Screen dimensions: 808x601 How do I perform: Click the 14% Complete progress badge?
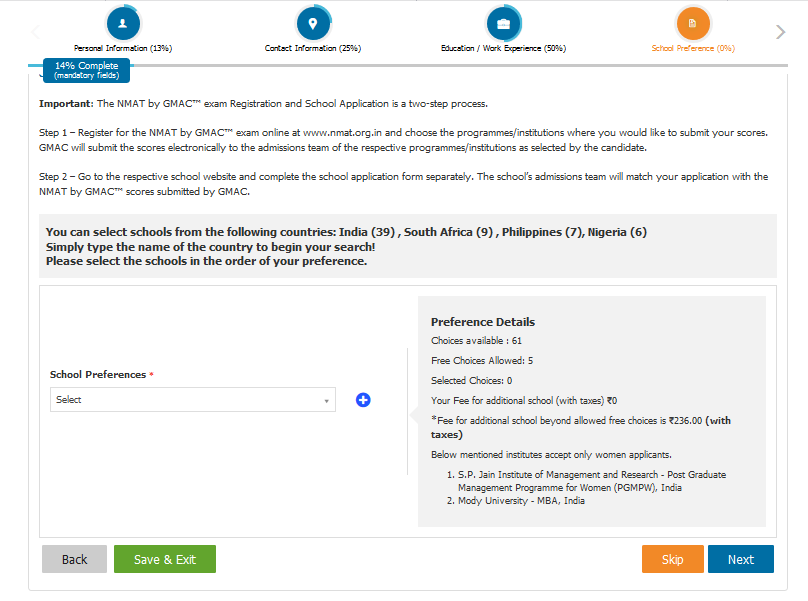point(85,70)
